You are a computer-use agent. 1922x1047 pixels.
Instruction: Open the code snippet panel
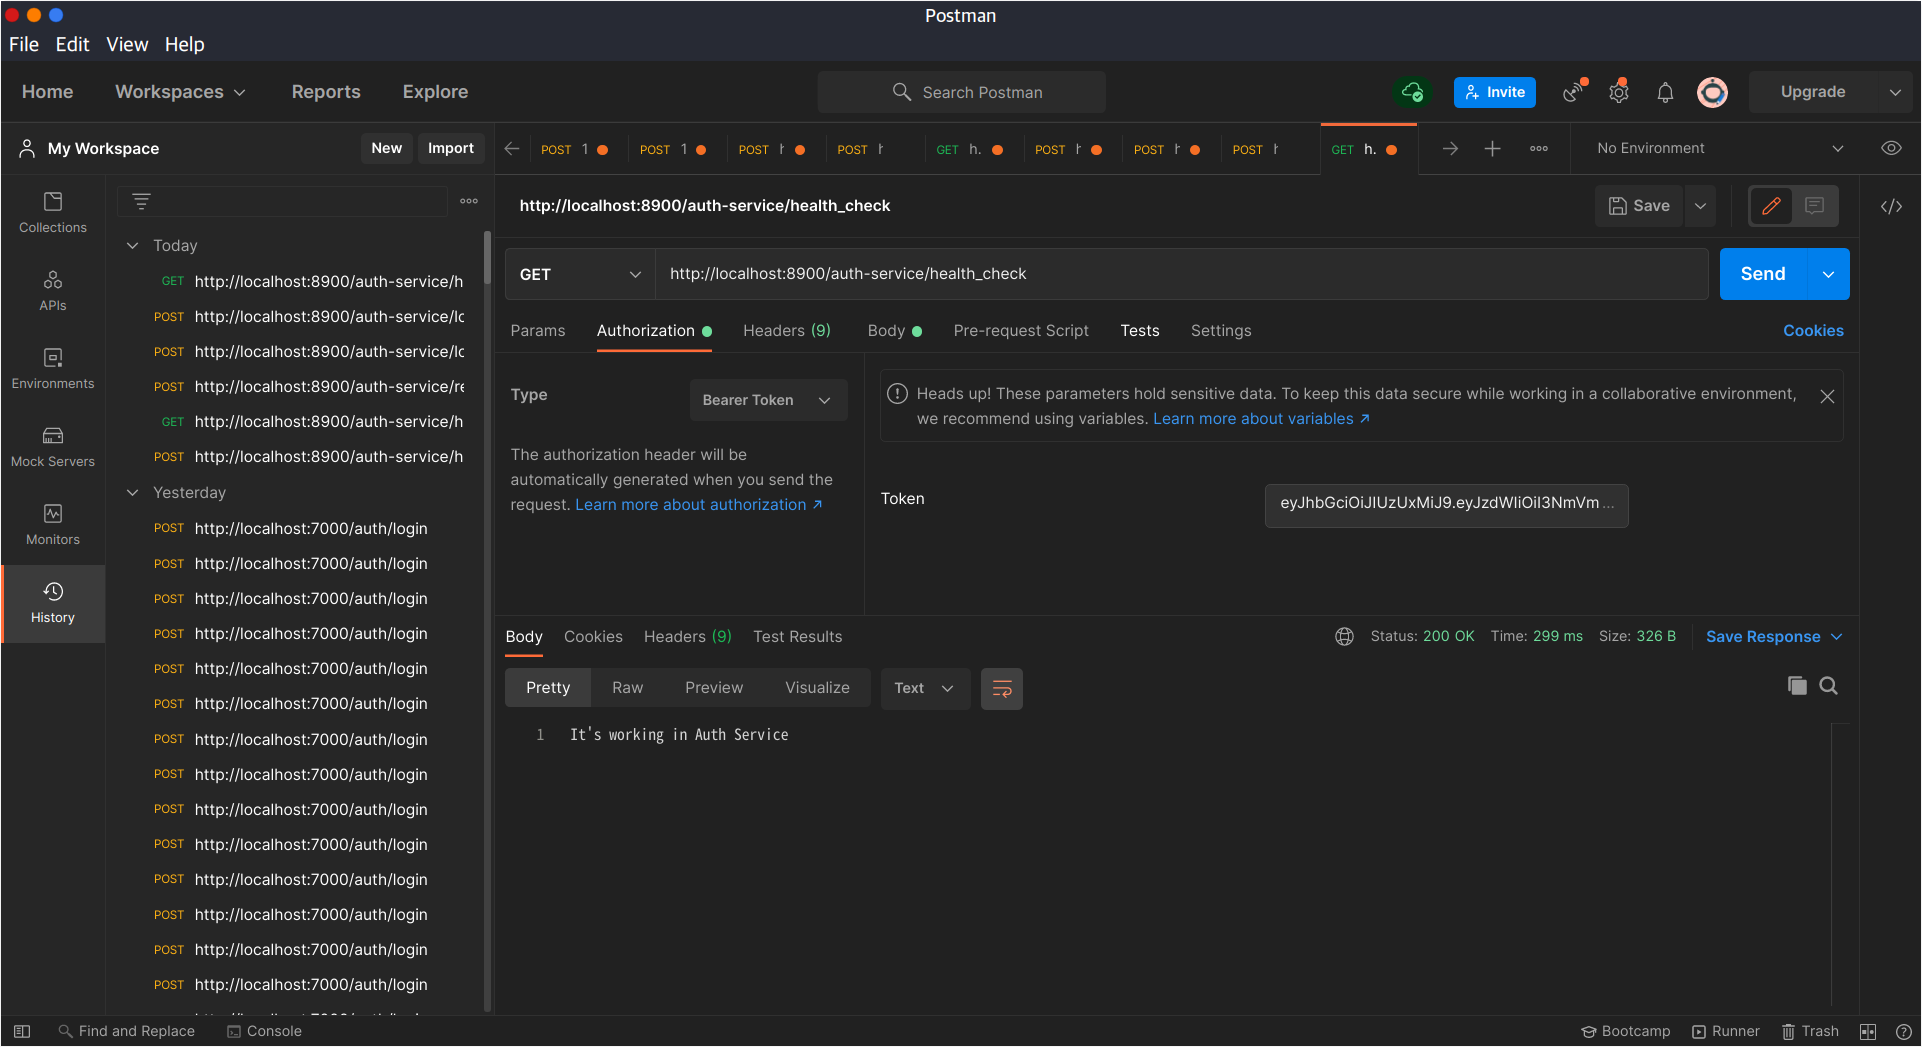tap(1891, 206)
